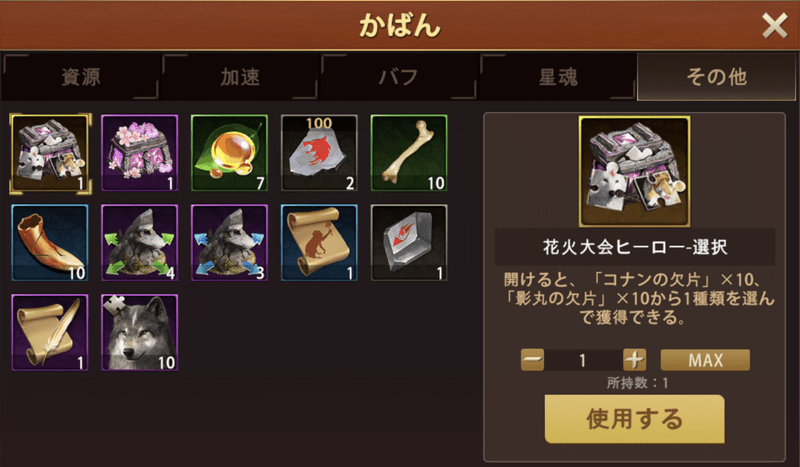The image size is (800, 467).
Task: Open the 加速 tab
Action: point(240,77)
